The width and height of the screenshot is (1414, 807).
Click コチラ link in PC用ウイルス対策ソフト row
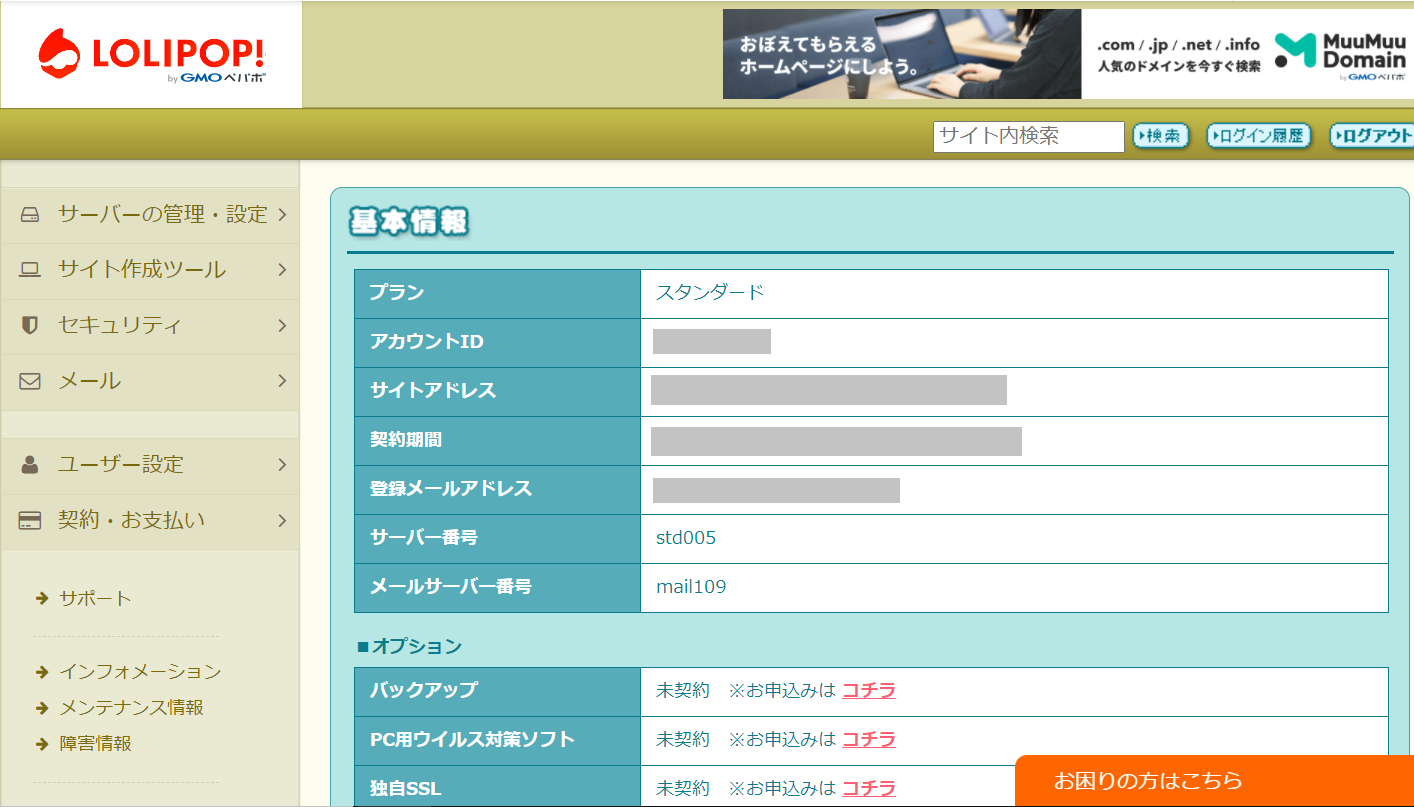[x=869, y=739]
